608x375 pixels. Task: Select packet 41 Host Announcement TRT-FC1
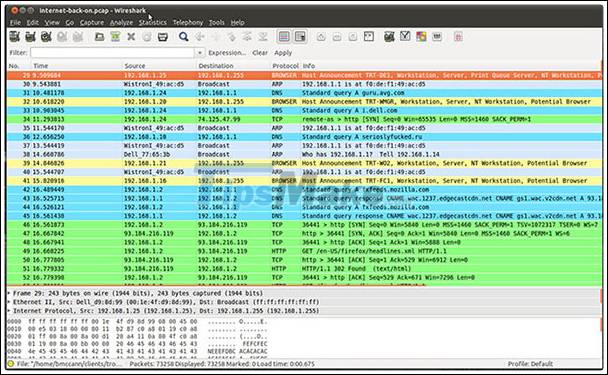pyautogui.click(x=304, y=181)
